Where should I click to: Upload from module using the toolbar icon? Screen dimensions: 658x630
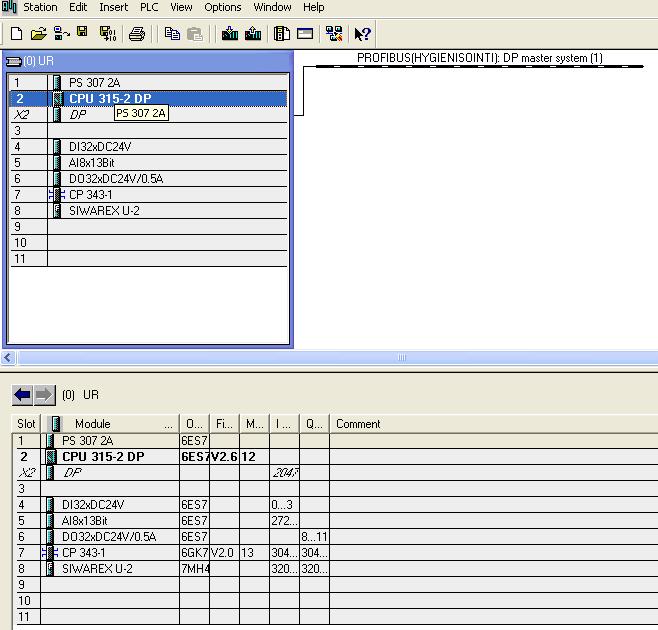coord(253,34)
